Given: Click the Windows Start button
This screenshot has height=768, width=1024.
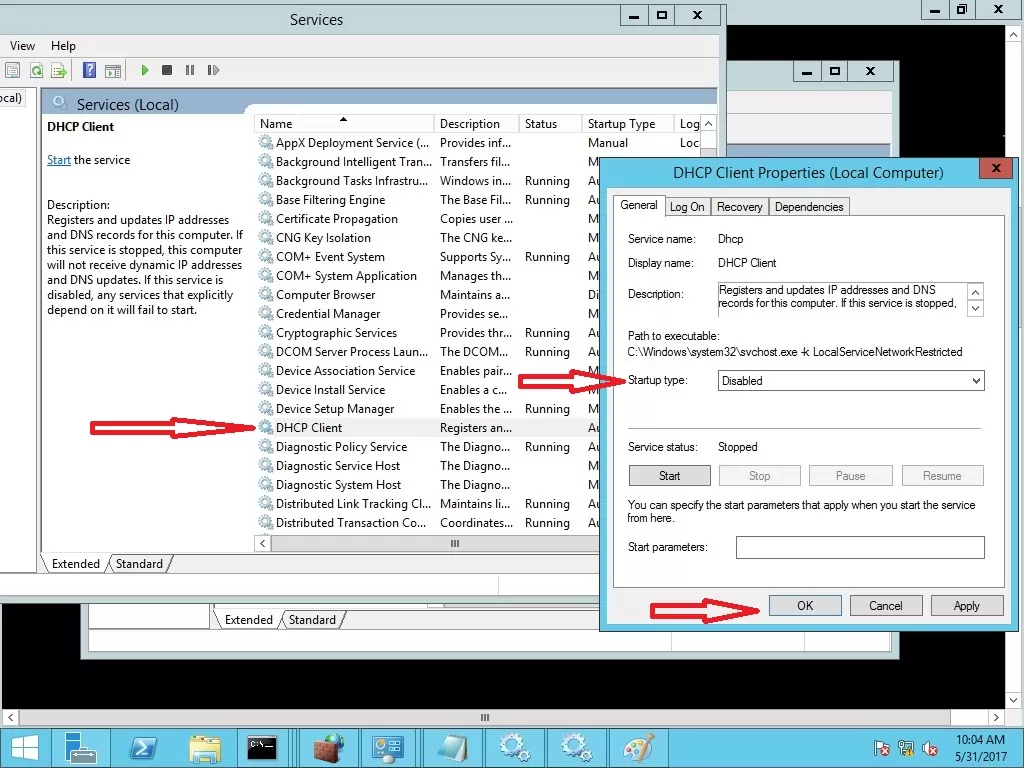Looking at the screenshot, I should pyautogui.click(x=25, y=748).
